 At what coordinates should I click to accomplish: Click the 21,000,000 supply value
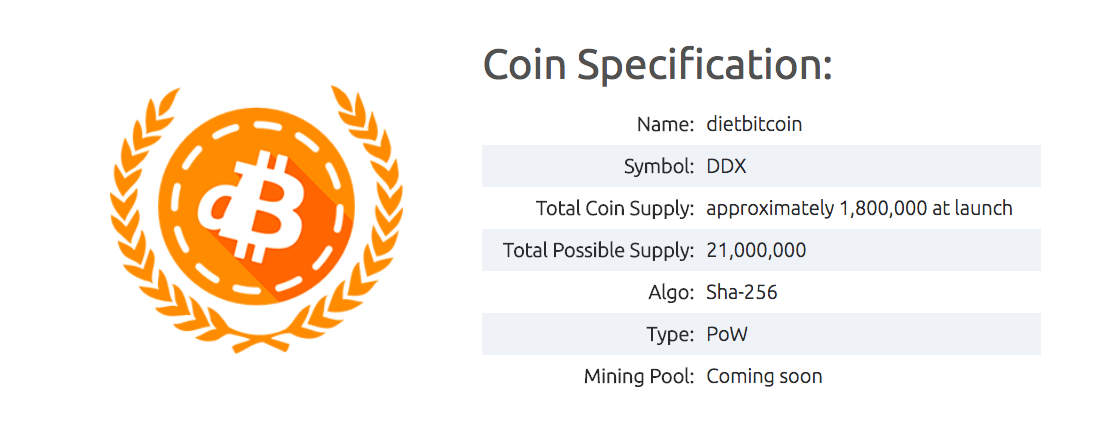coord(756,251)
